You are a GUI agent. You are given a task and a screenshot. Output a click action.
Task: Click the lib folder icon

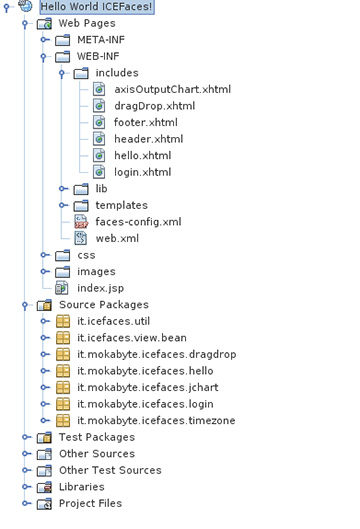tap(81, 189)
